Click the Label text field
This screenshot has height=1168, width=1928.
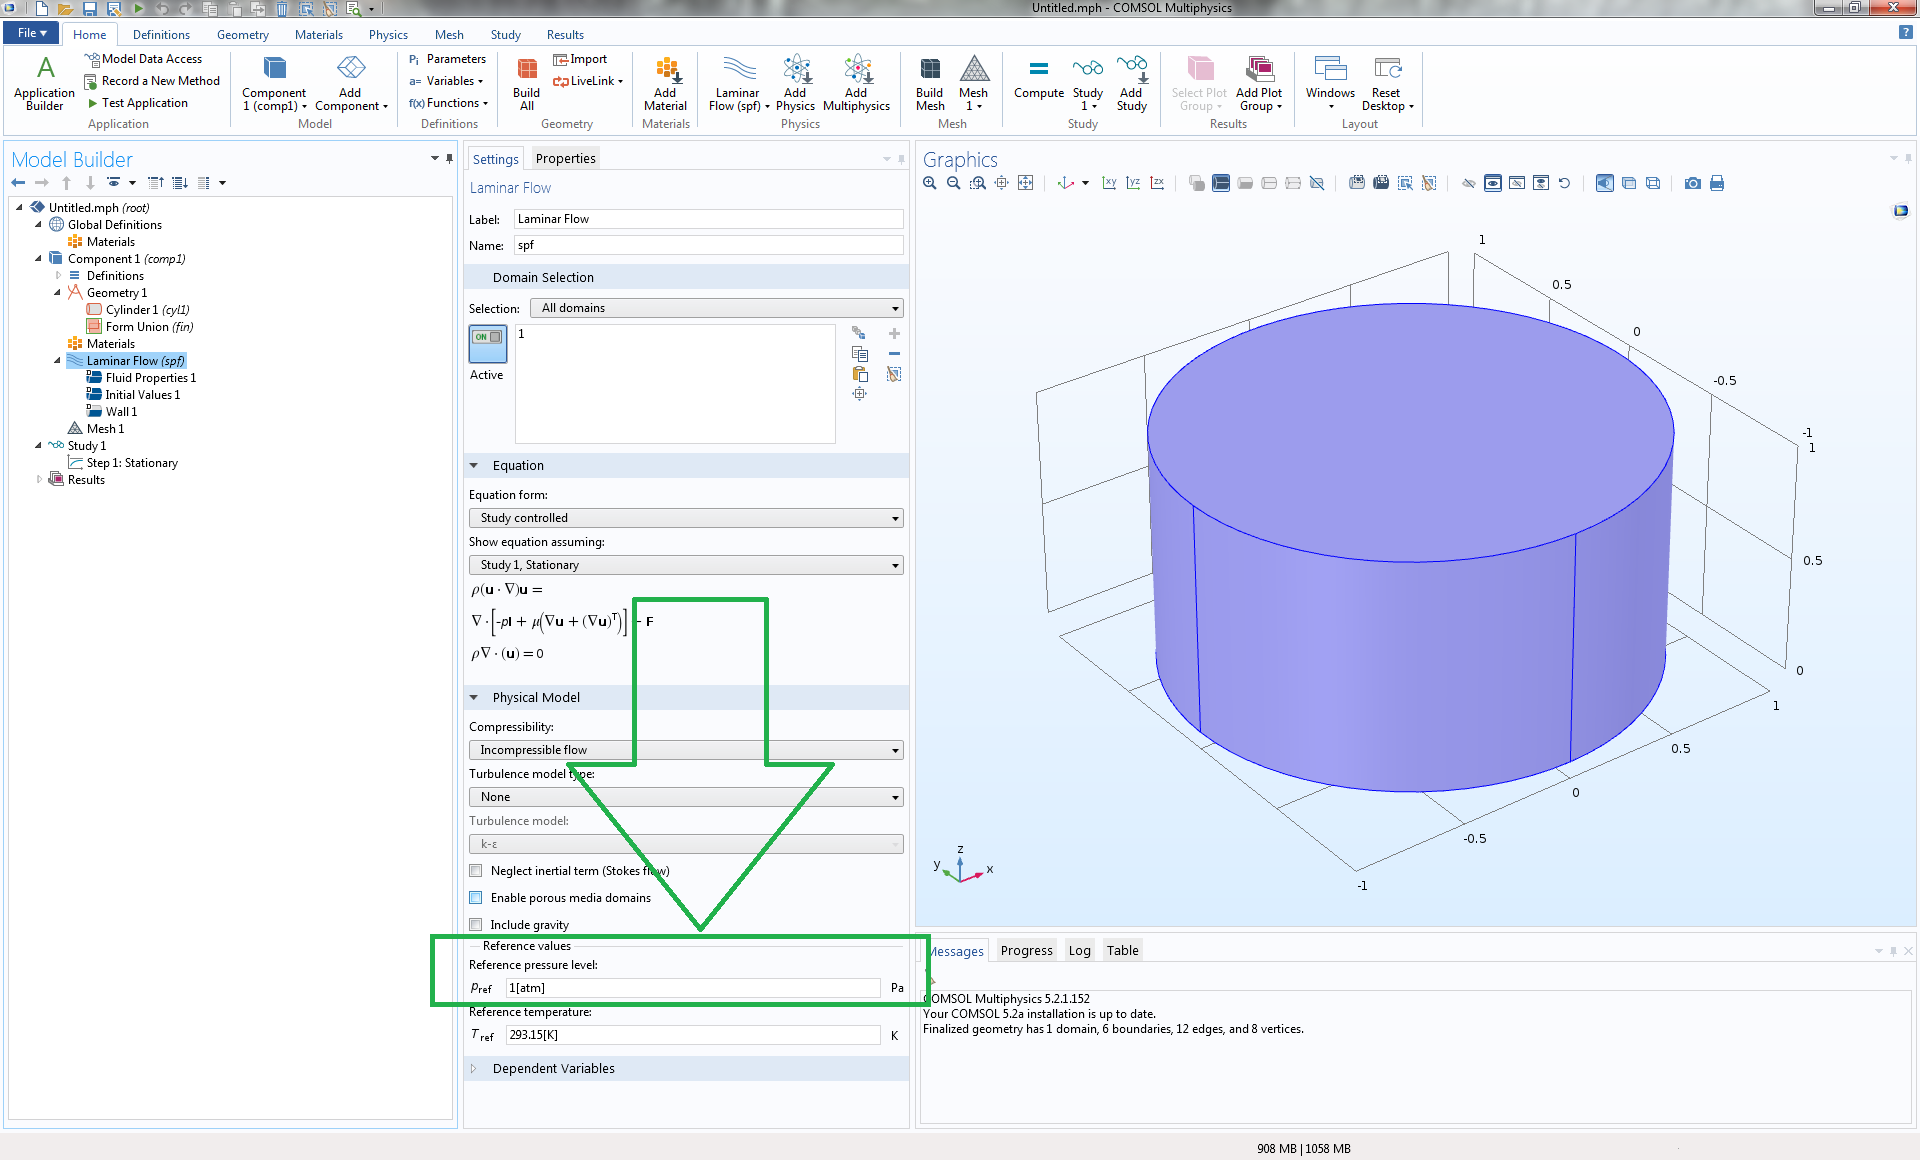point(709,220)
